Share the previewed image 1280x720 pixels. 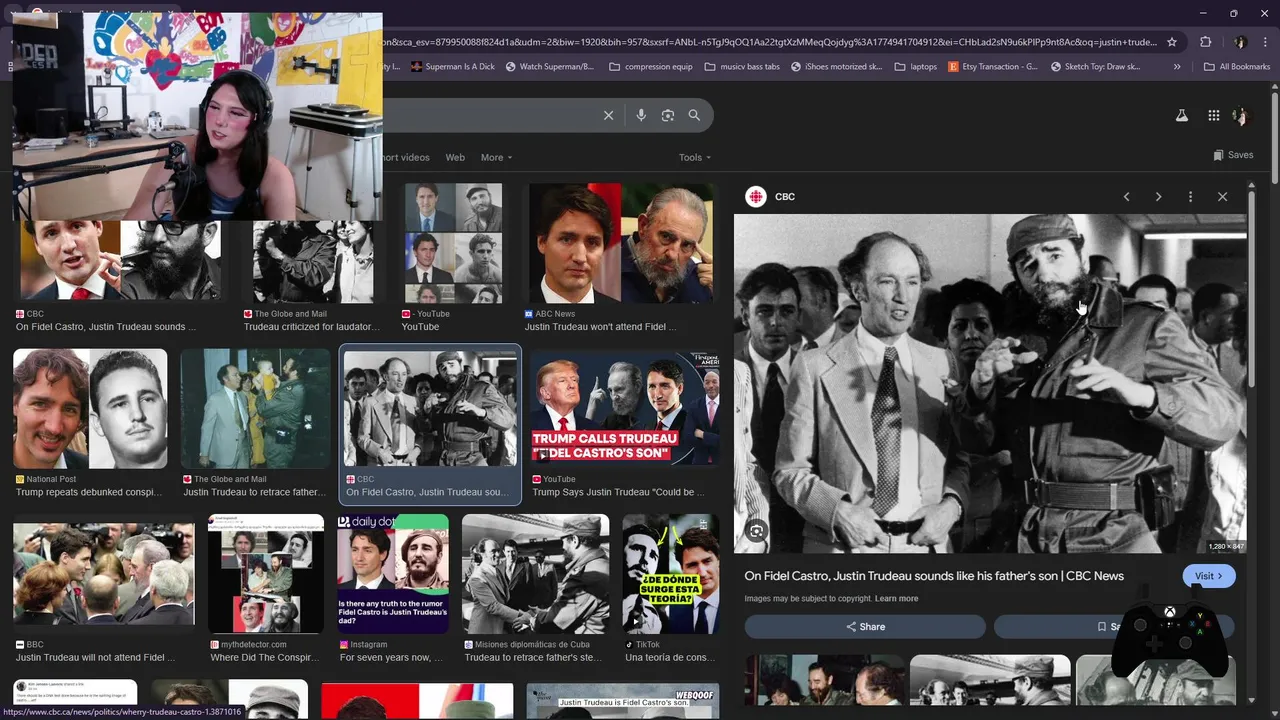865,627
